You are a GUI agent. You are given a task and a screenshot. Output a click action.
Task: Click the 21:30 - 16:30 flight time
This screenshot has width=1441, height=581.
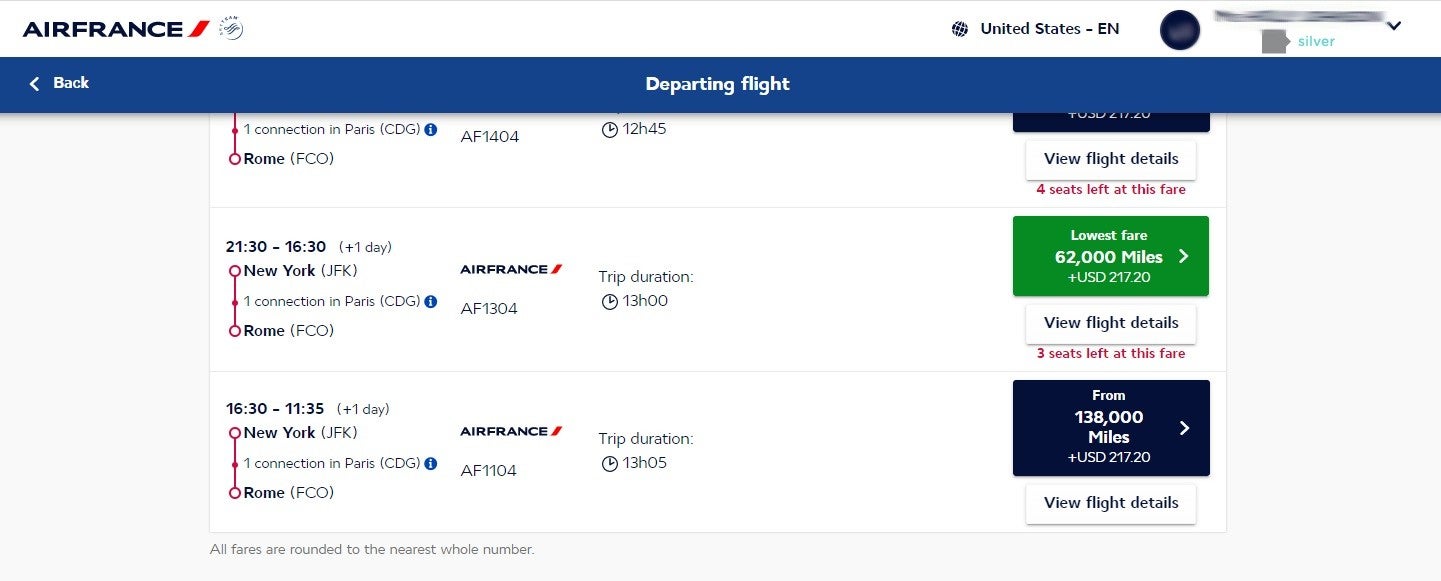[276, 247]
